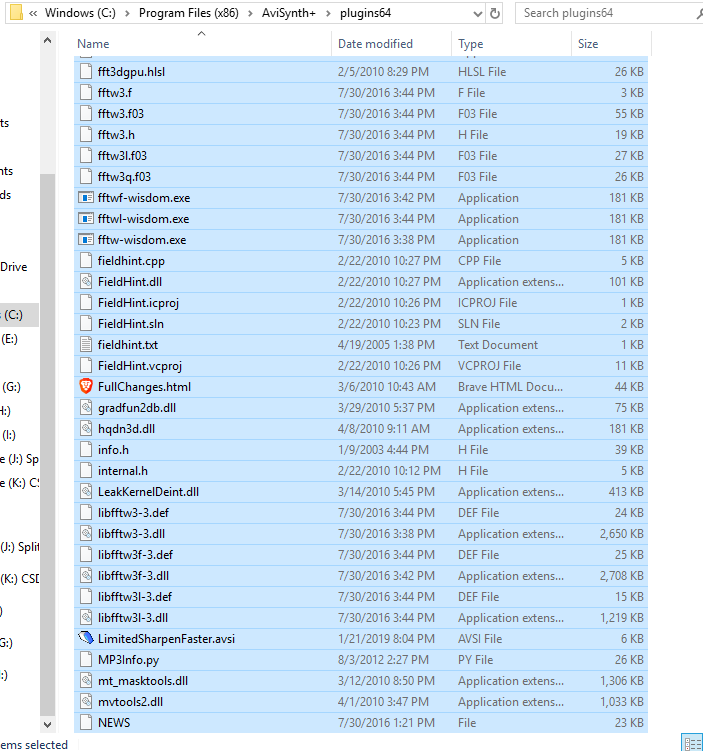Image resolution: width=703 pixels, height=751 pixels.
Task: Expand chevron after Program Files (x86)
Action: 250,13
